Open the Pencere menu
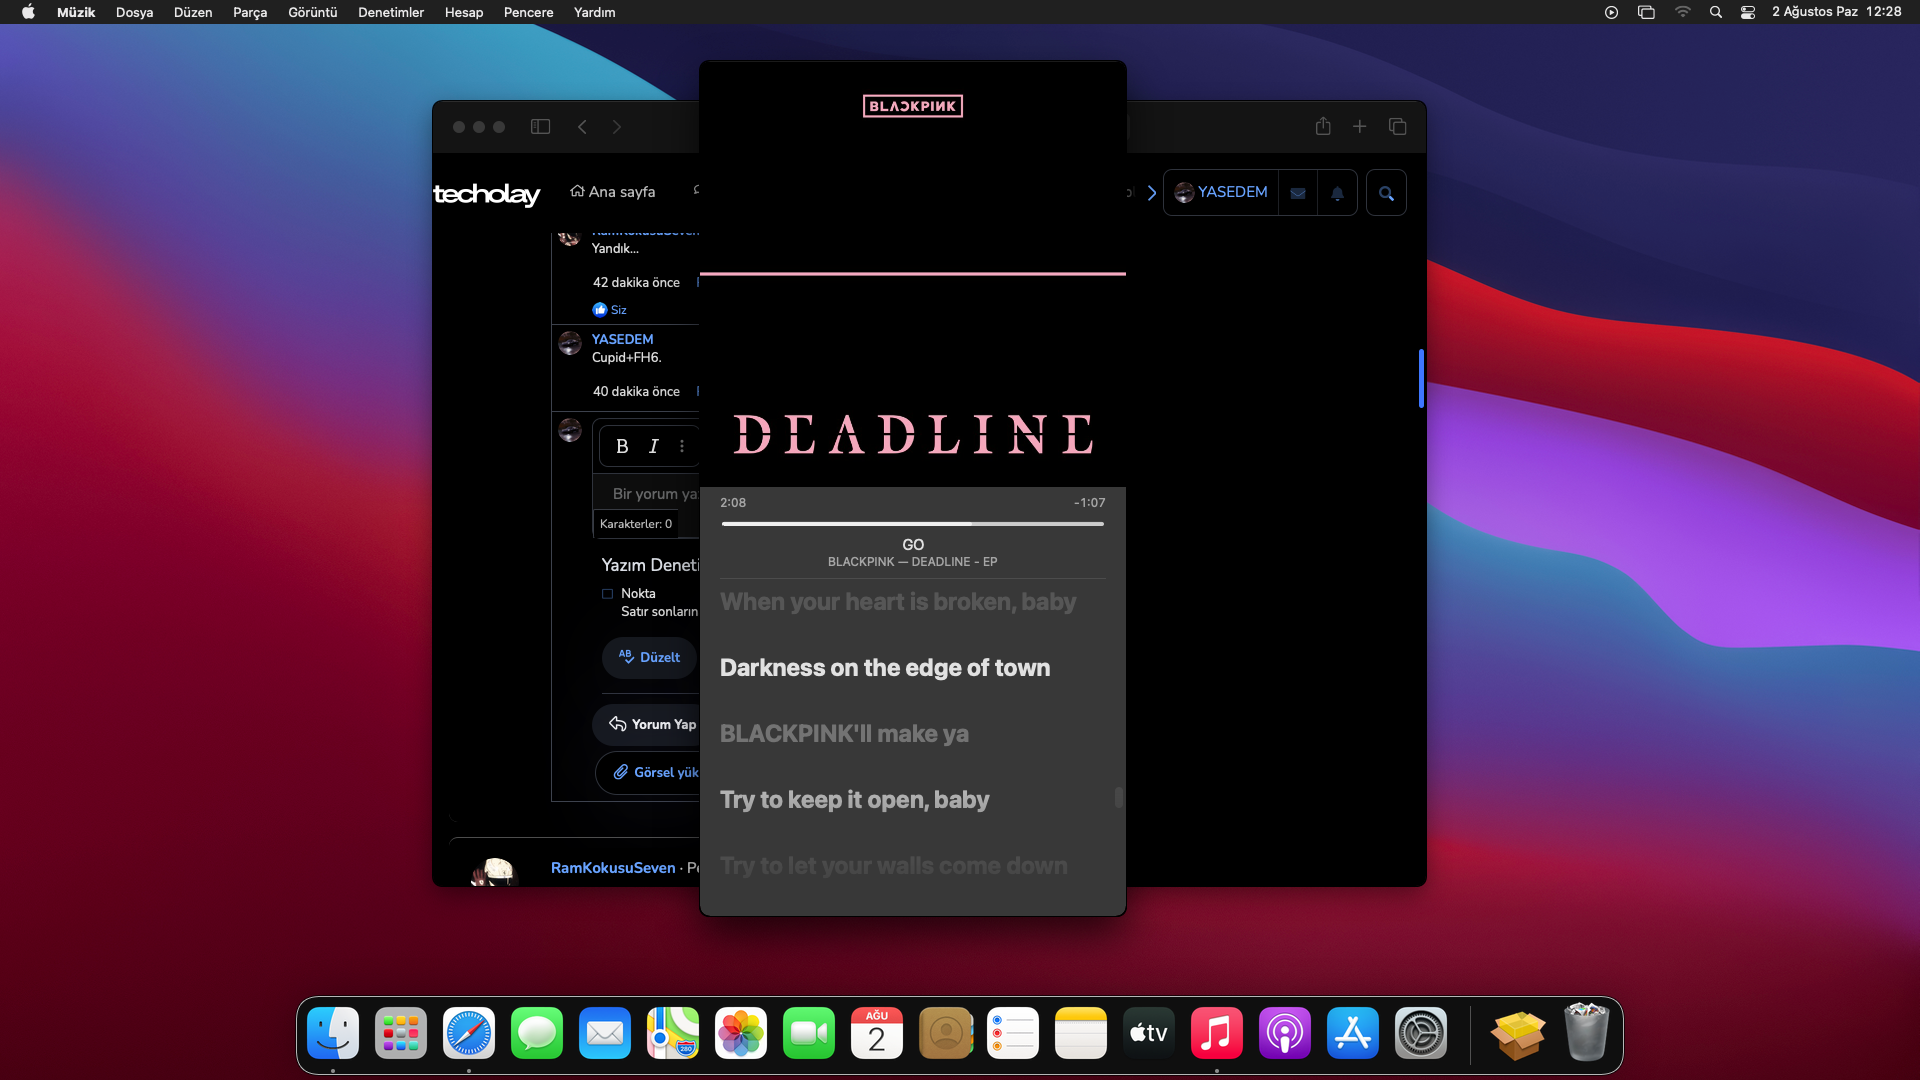Viewport: 1920px width, 1080px height. (x=529, y=12)
